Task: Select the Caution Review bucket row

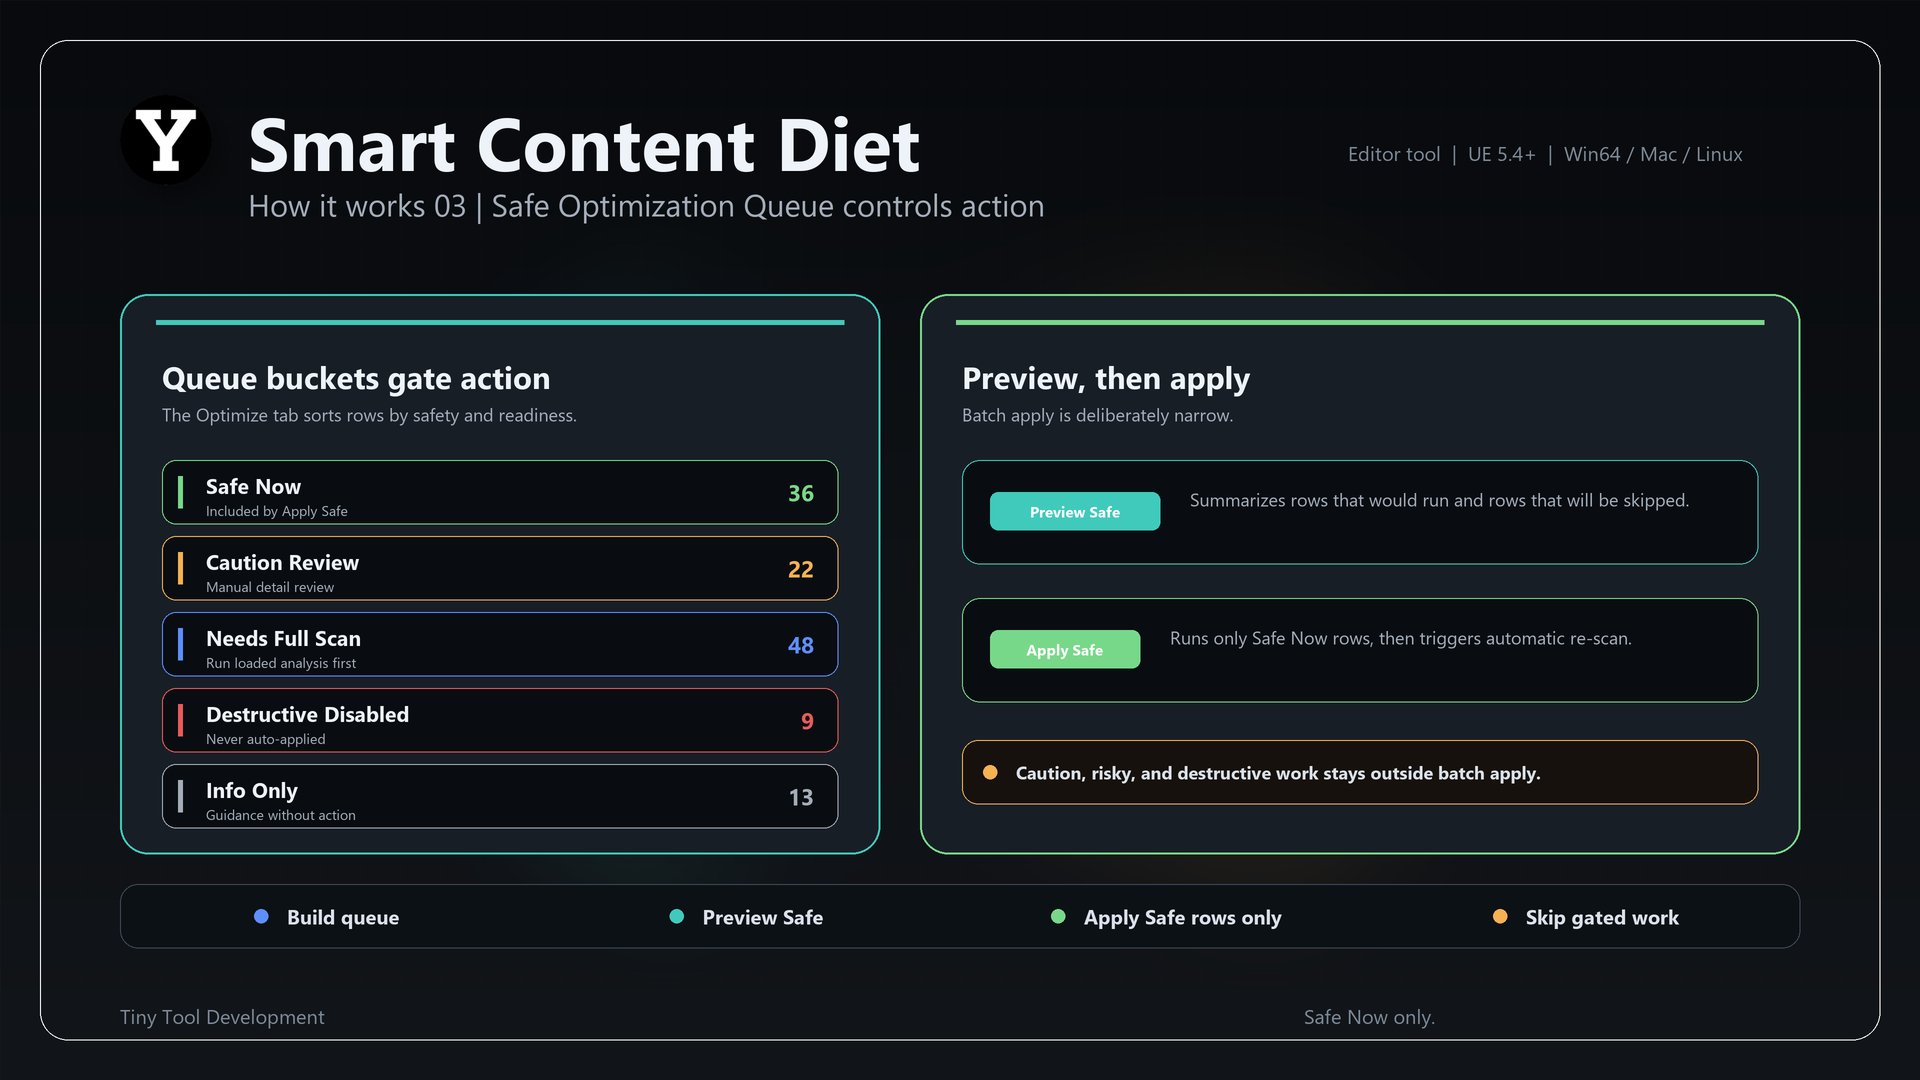Action: 500,568
